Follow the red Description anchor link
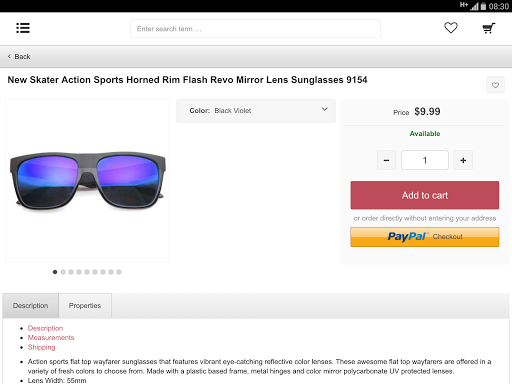Viewport: 512px width, 384px height. pos(45,328)
